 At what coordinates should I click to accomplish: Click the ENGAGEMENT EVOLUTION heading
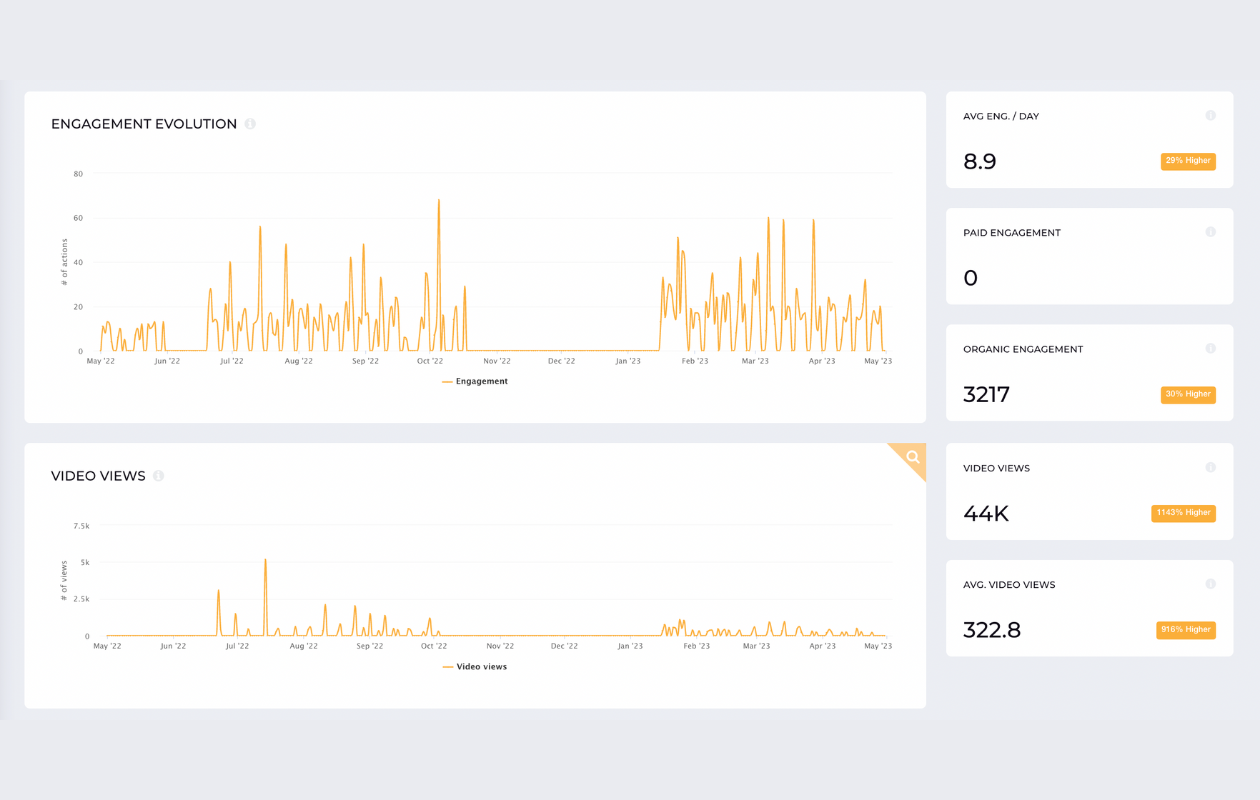click(144, 124)
